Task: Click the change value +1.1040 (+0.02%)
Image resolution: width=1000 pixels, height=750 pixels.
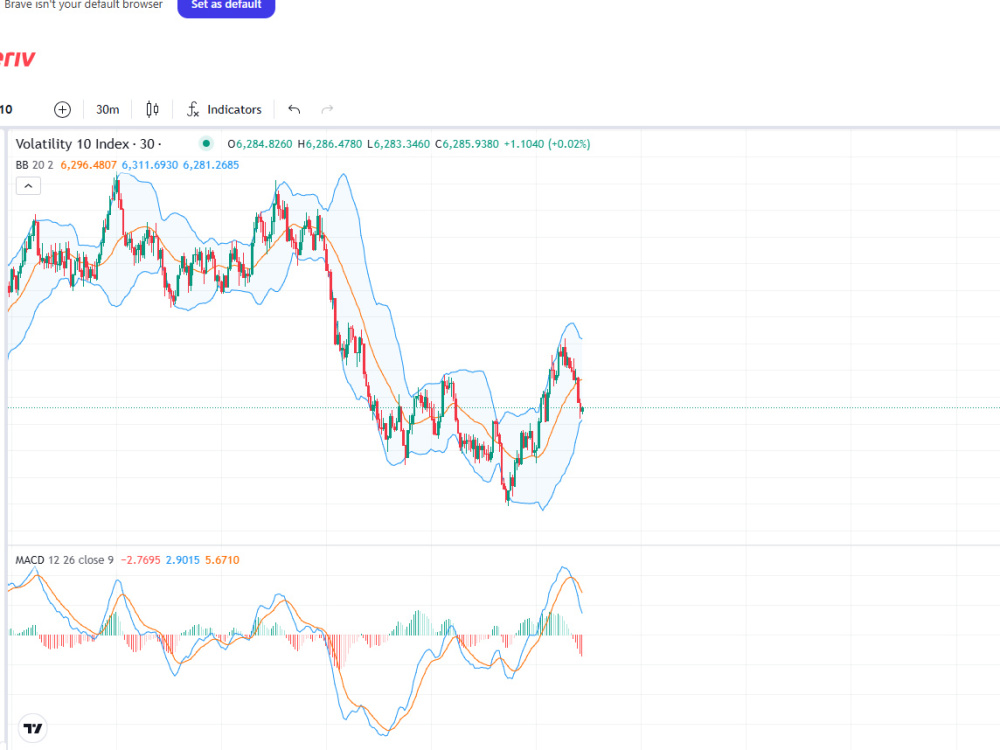Action: tap(547, 144)
